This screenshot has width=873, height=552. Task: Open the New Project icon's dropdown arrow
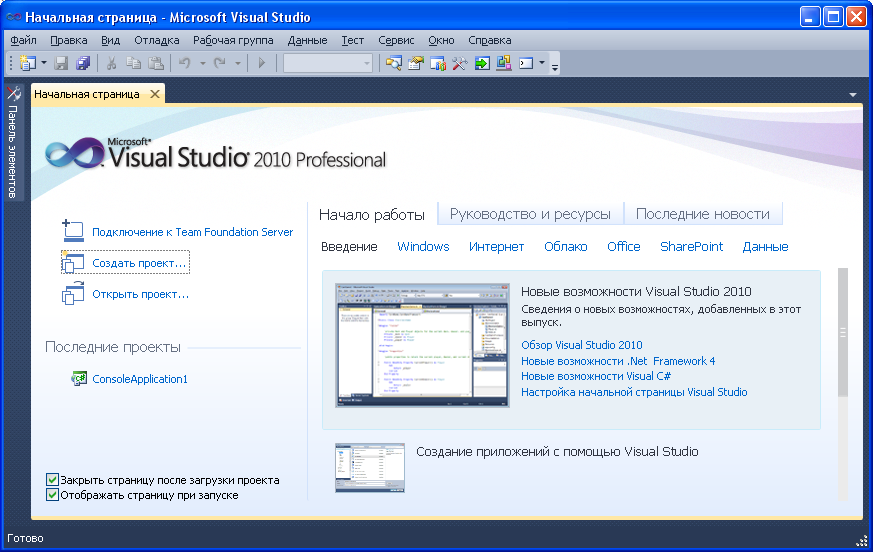(x=44, y=63)
